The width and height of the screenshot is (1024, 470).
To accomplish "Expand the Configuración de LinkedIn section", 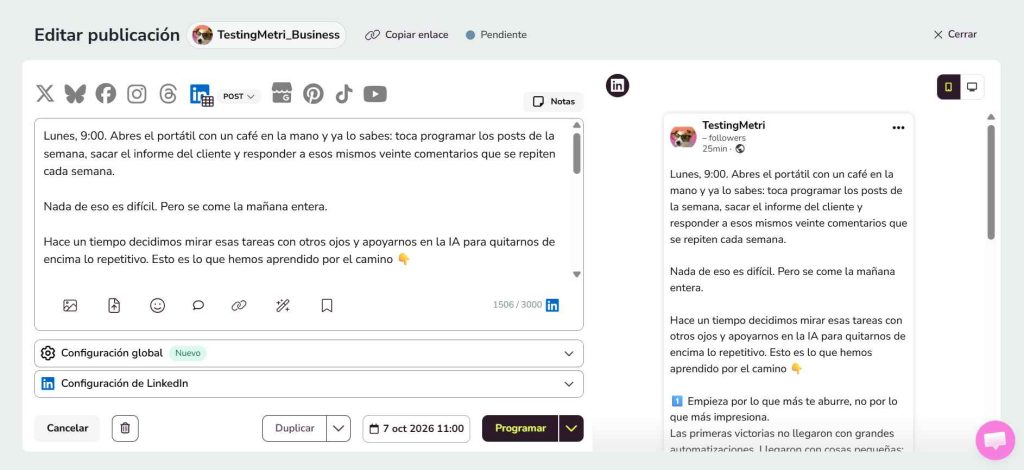I will click(x=309, y=384).
